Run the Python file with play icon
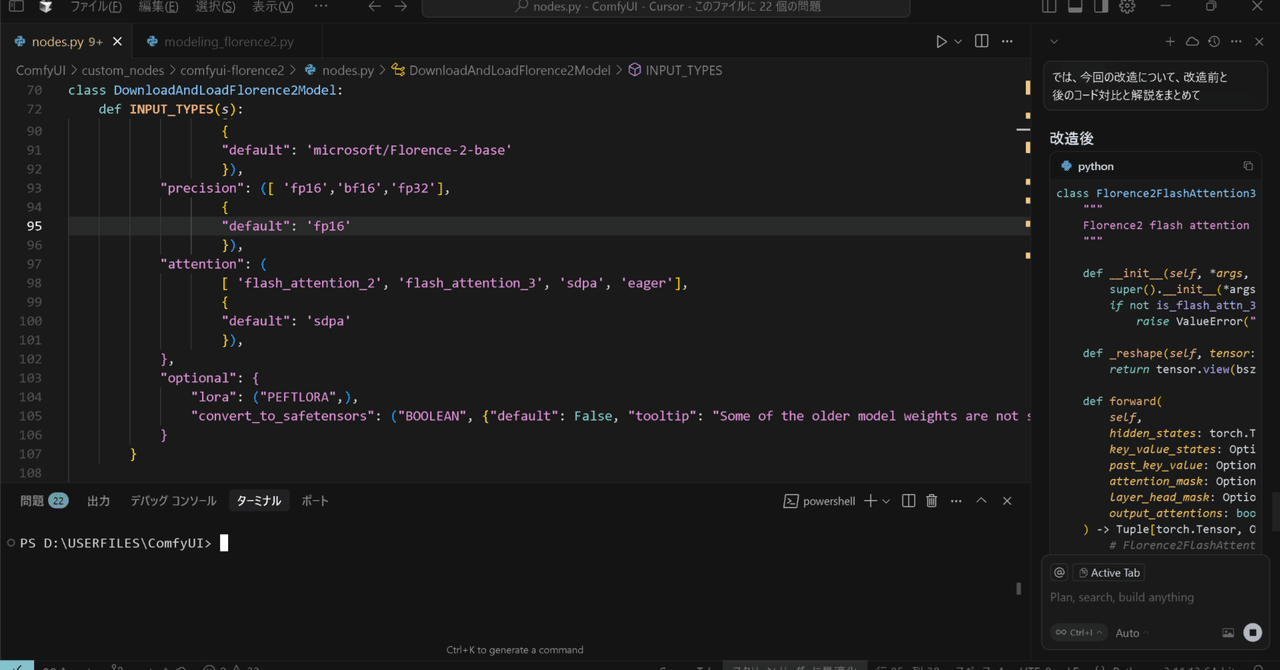1280x670 pixels. [941, 41]
